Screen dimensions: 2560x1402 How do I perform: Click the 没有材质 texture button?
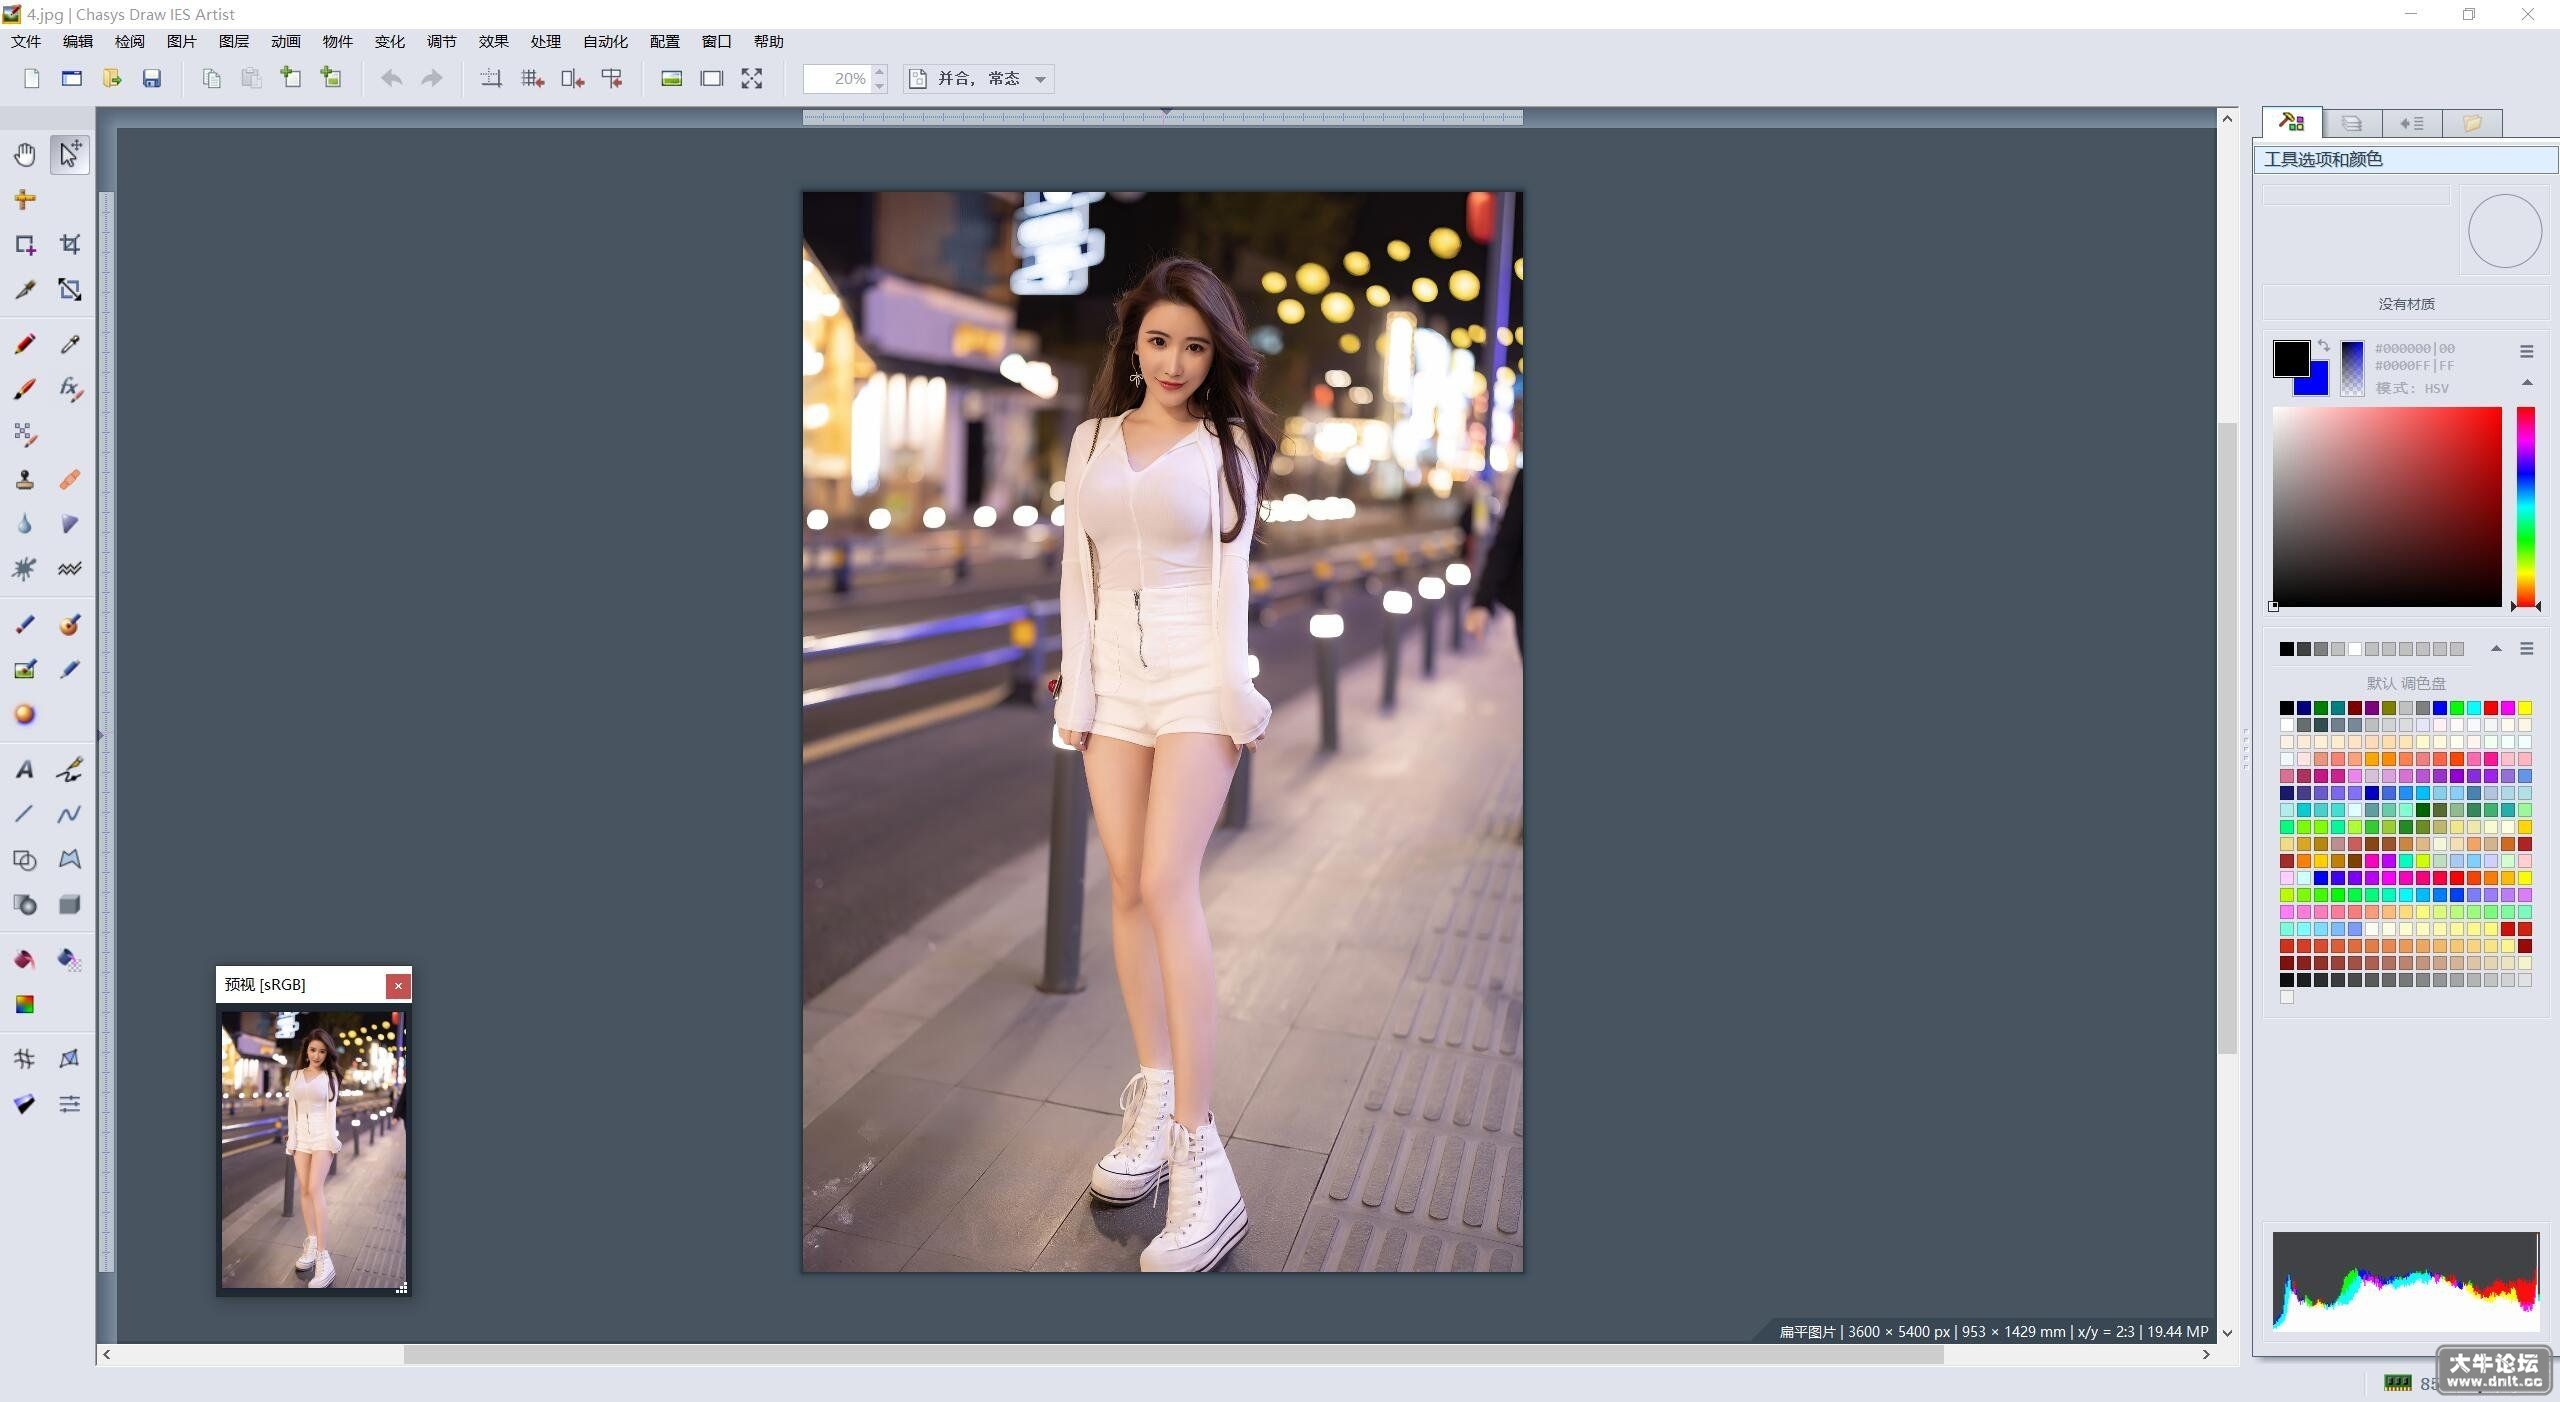pos(2406,304)
